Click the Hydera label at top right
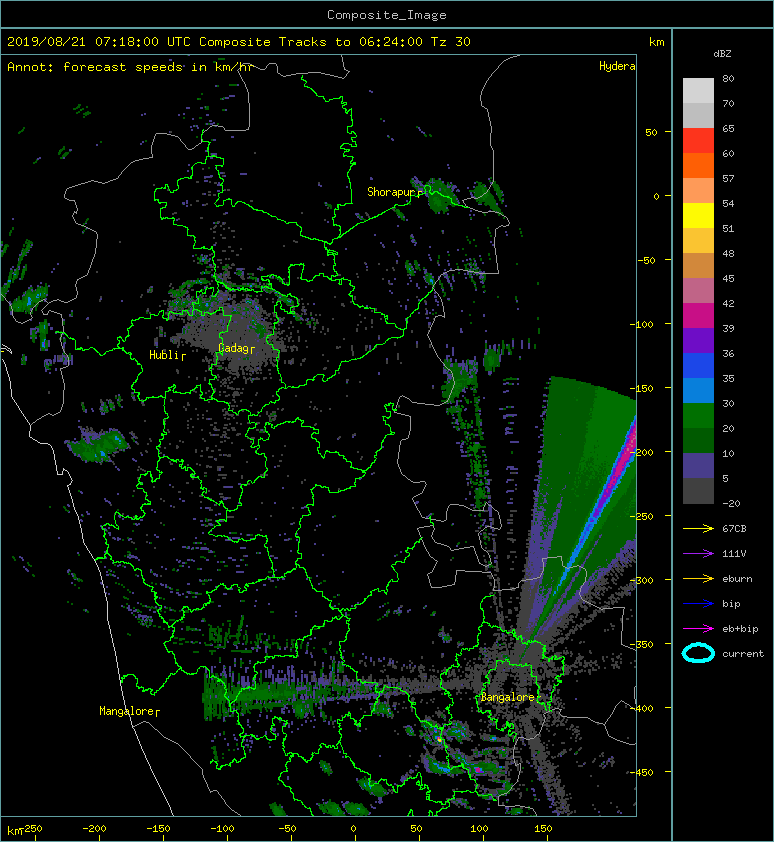Screen dimensions: 774x842 pos(617,66)
